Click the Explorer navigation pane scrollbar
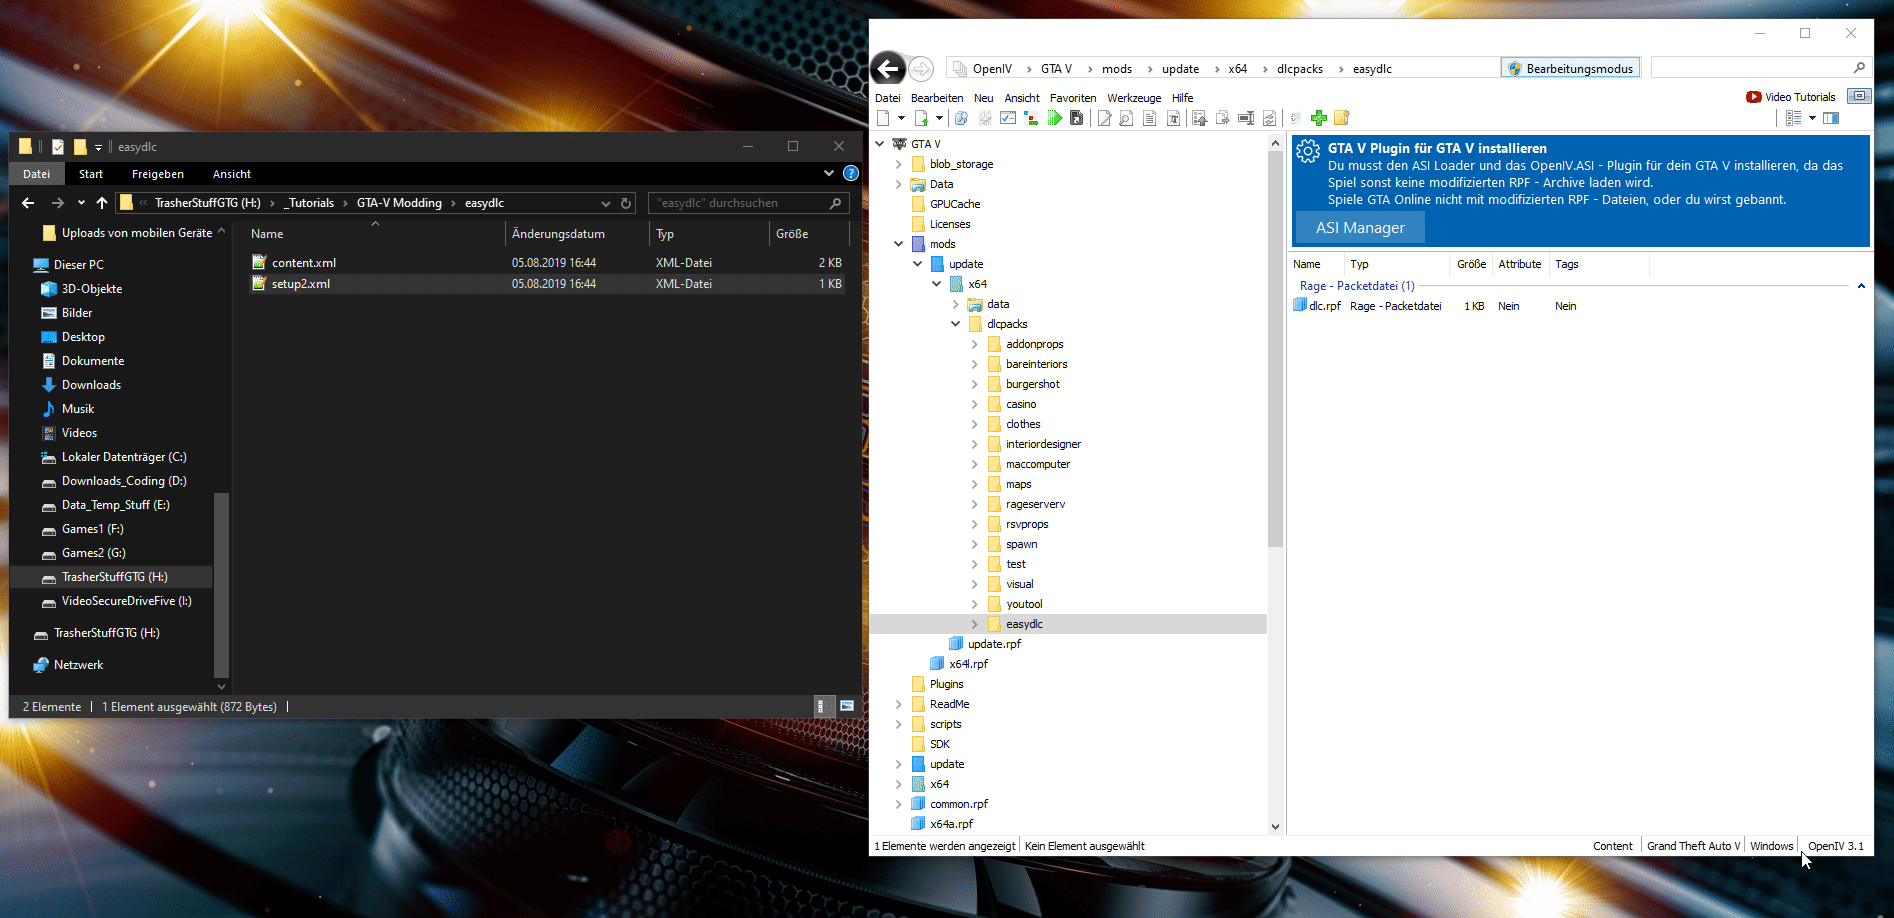The image size is (1894, 918). pos(221,585)
